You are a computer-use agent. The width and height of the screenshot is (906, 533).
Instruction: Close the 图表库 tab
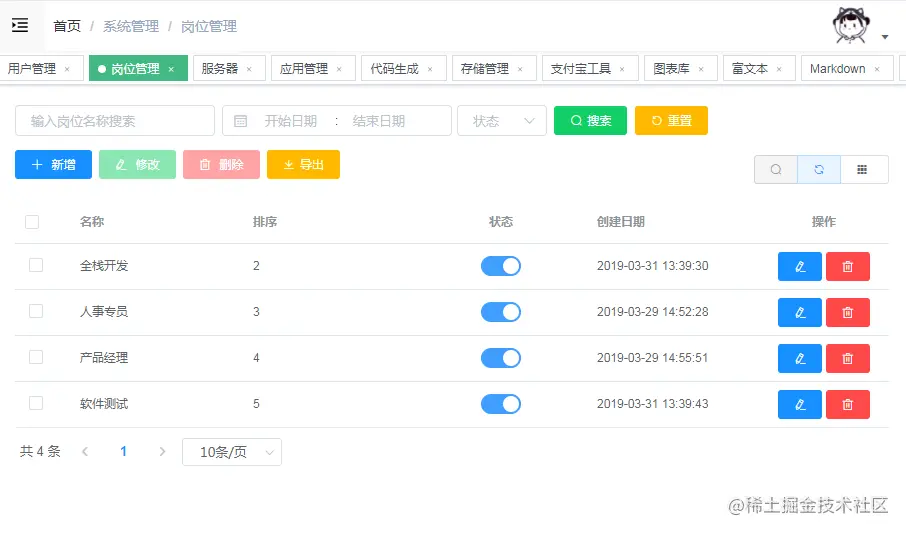(x=701, y=69)
